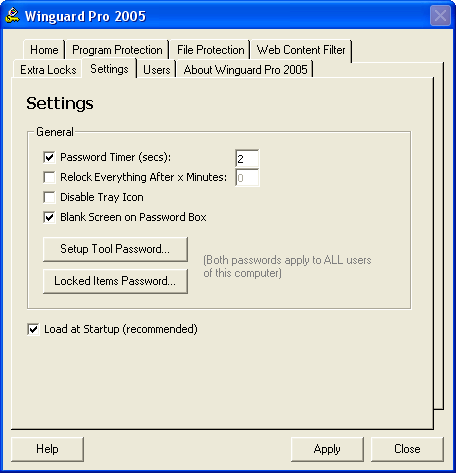Open Help from the bottom button

pyautogui.click(x=47, y=449)
